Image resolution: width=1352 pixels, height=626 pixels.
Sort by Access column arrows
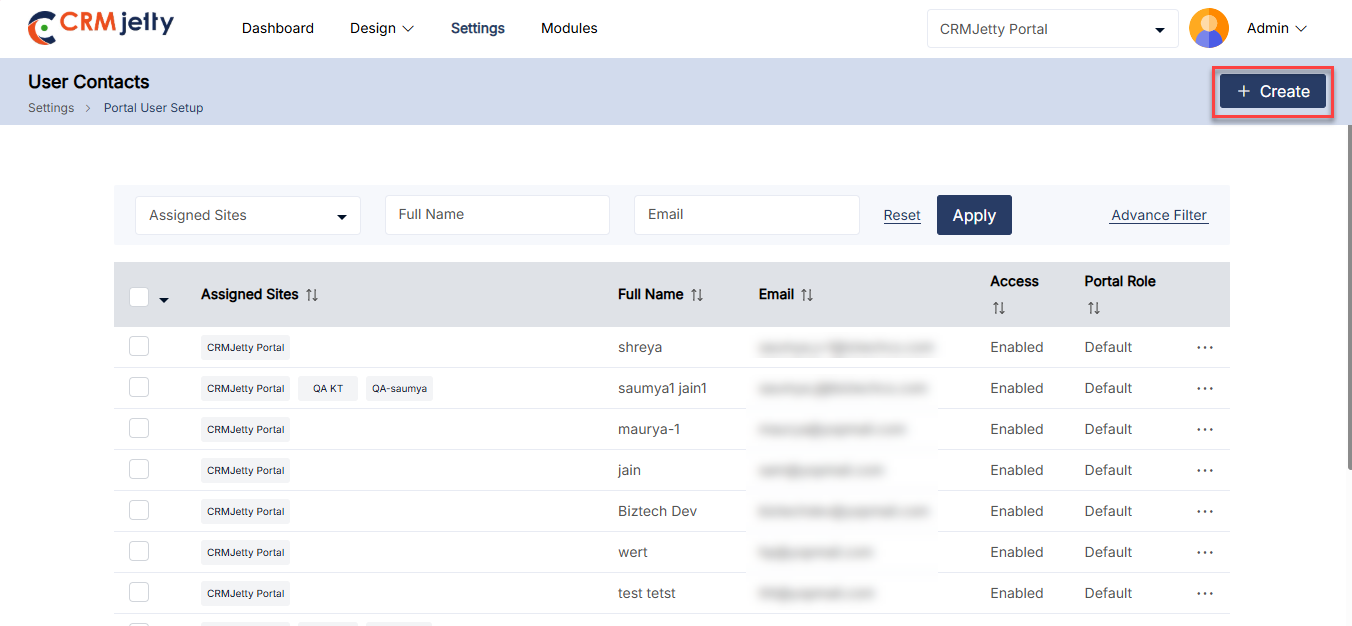[998, 309]
